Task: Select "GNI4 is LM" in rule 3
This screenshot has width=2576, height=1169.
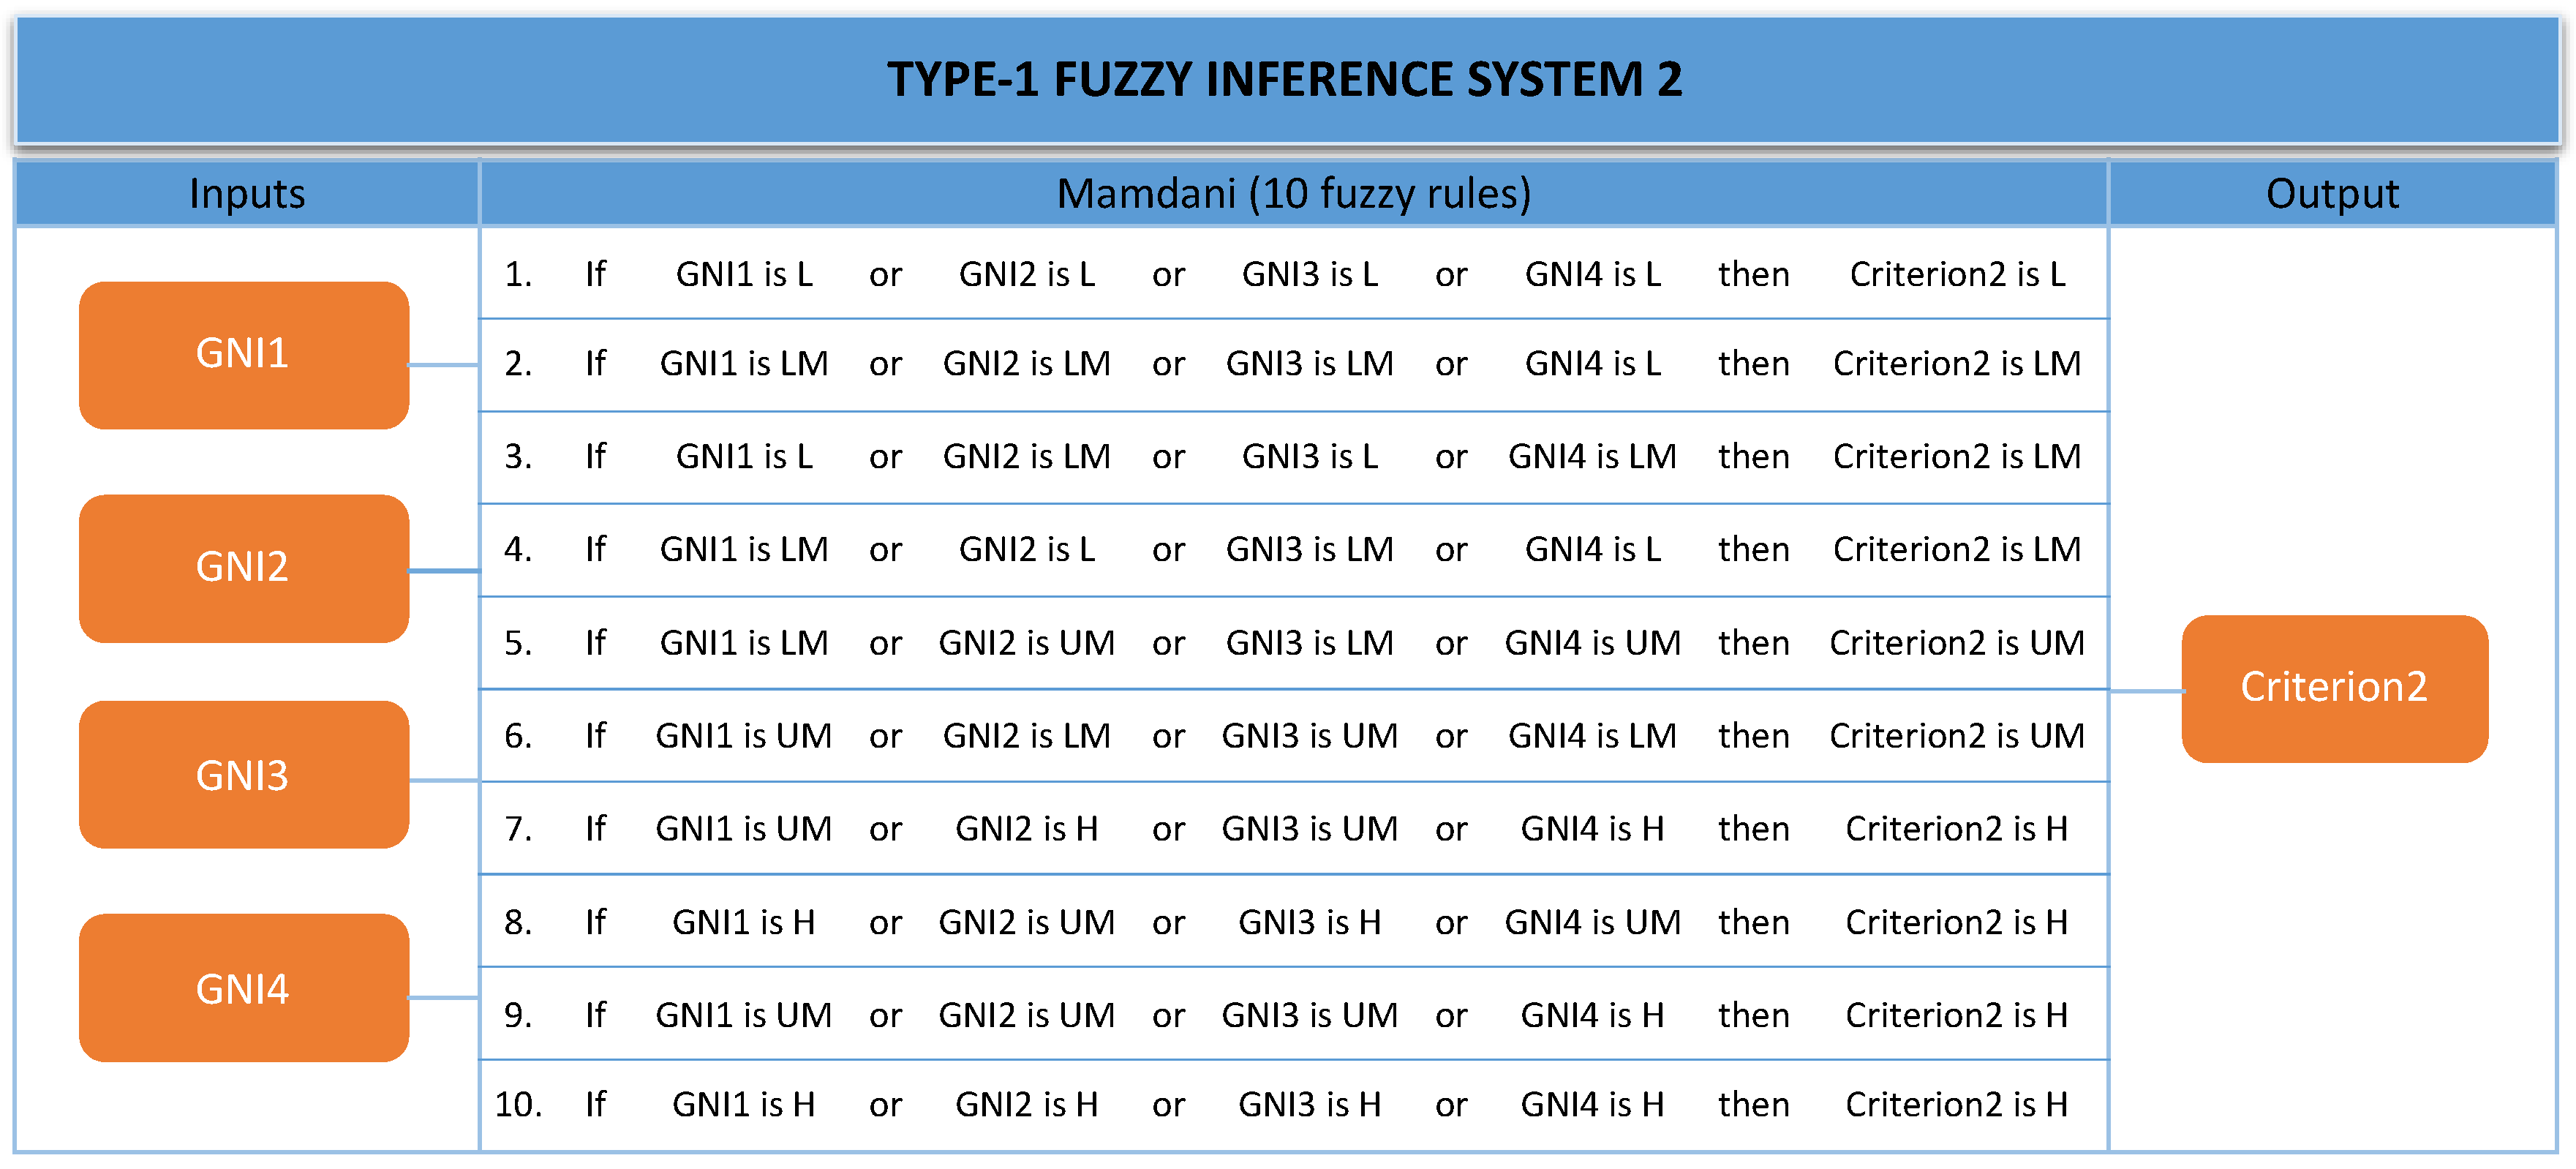Action: (1591, 456)
